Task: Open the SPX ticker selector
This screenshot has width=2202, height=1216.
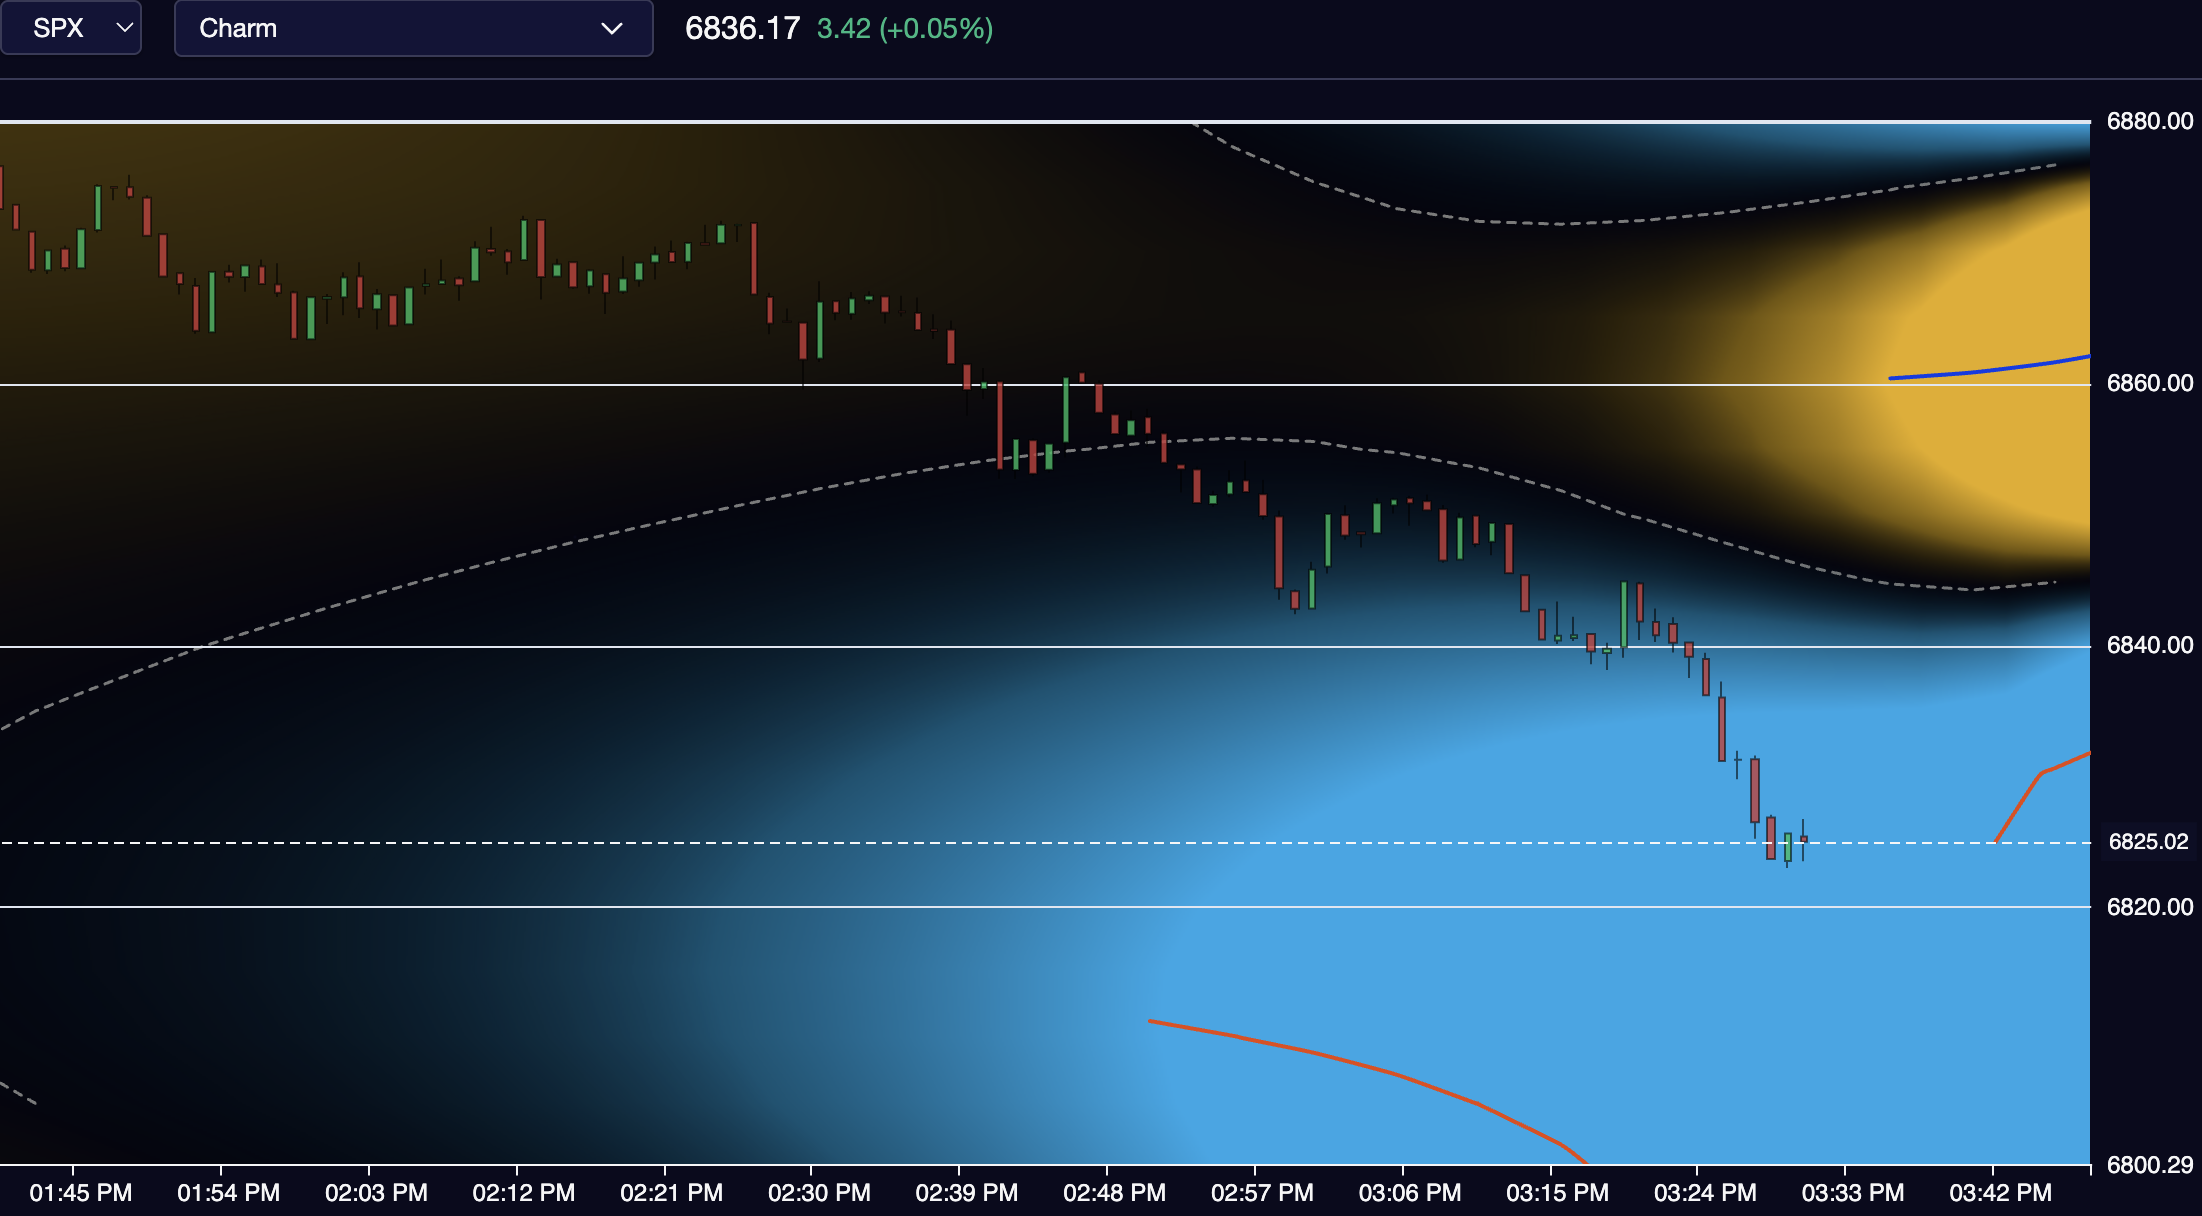Action: coord(70,28)
